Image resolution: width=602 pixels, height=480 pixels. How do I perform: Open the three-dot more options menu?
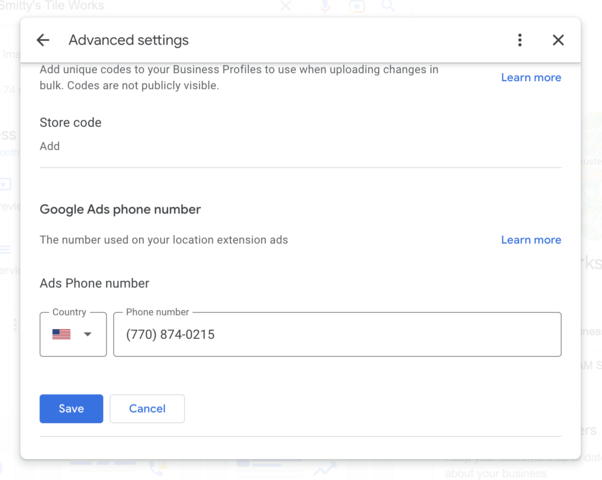[520, 40]
